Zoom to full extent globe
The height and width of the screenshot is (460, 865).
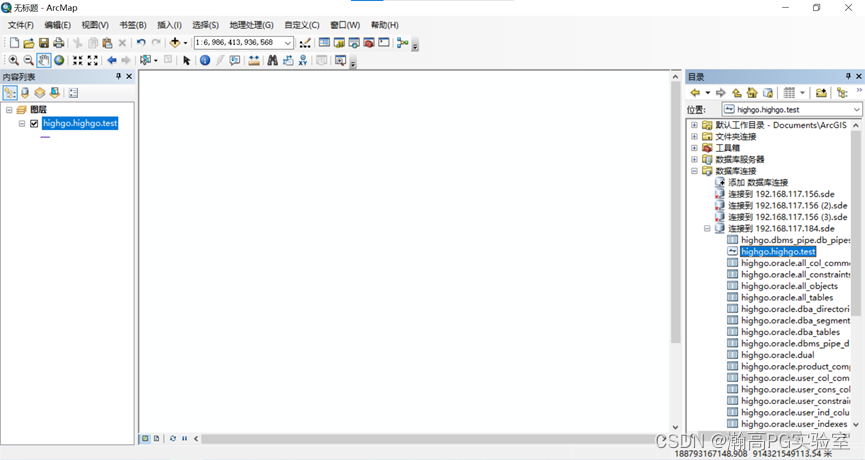59,60
